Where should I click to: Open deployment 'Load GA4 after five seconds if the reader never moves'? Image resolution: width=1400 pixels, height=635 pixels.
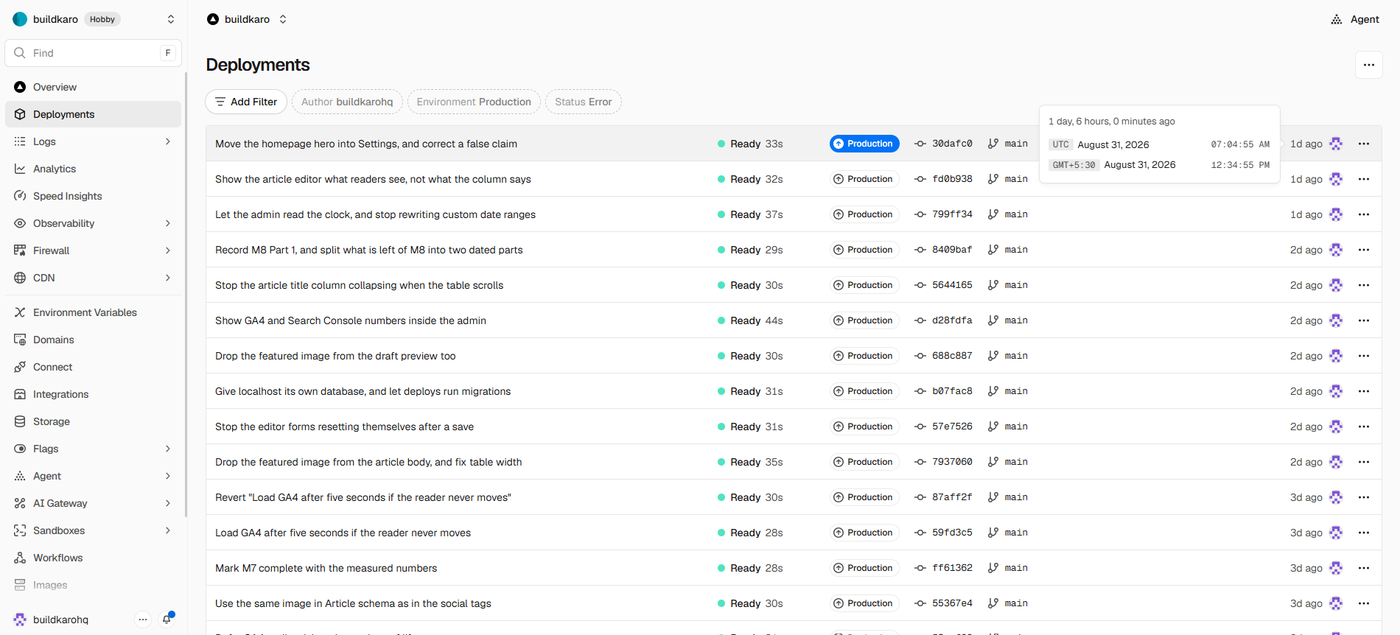pos(343,533)
